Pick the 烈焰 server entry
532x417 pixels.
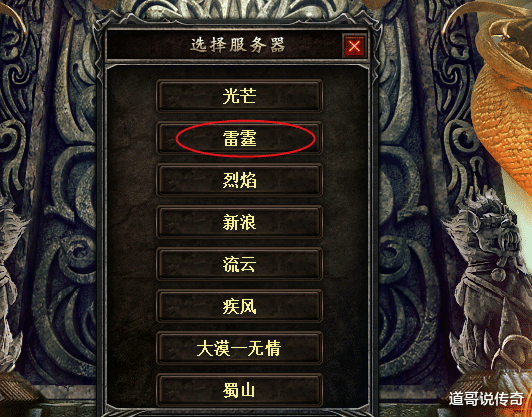(239, 180)
